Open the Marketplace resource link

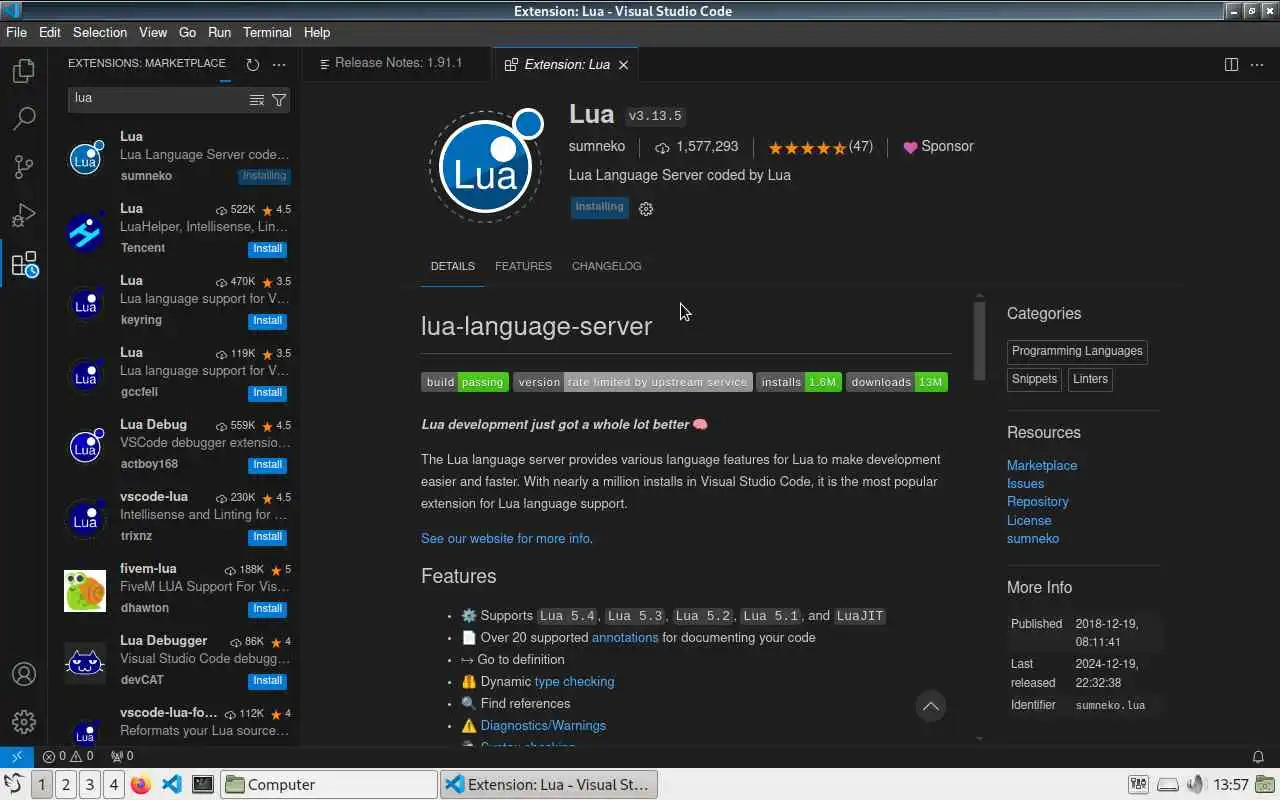(x=1042, y=465)
